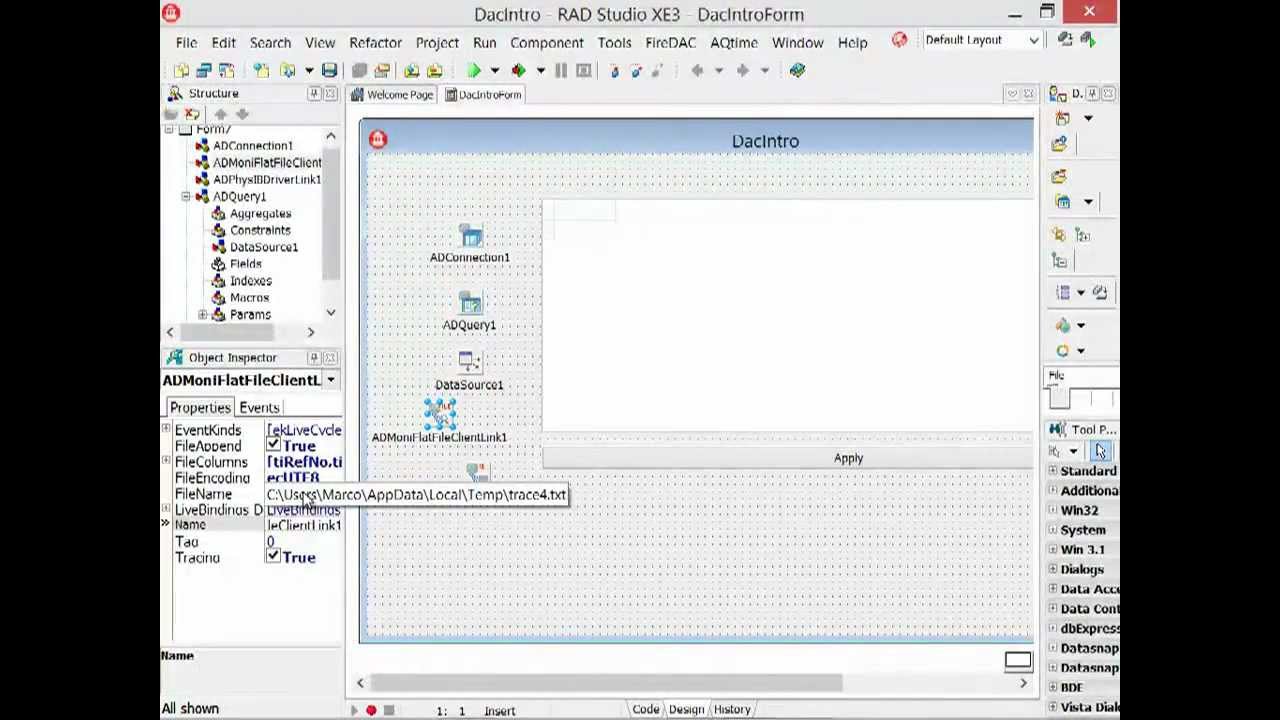
Task: Click the macro play icon in status bar
Action: pyautogui.click(x=353, y=711)
